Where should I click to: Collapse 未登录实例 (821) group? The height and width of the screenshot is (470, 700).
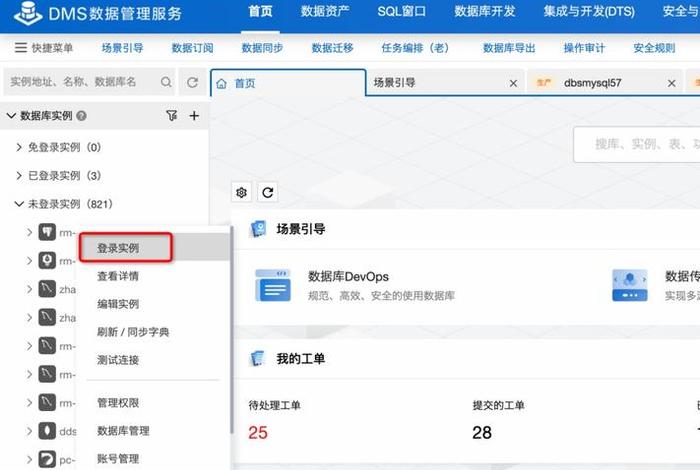19,204
